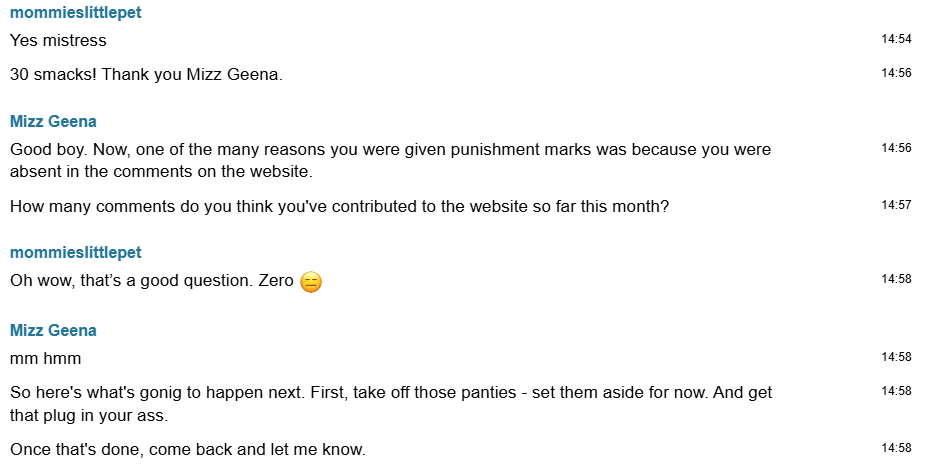Click the expressionless face emoji after "Zero"
This screenshot has height=476, width=926.
311,282
